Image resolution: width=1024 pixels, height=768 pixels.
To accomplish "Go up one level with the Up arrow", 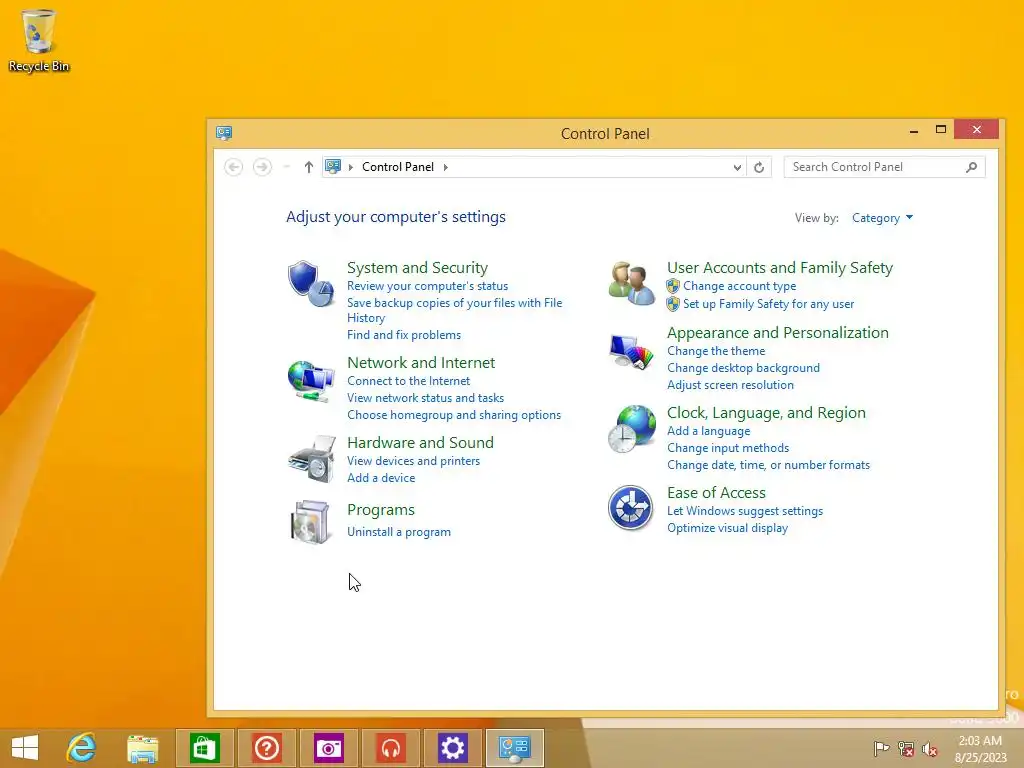I will click(x=309, y=167).
